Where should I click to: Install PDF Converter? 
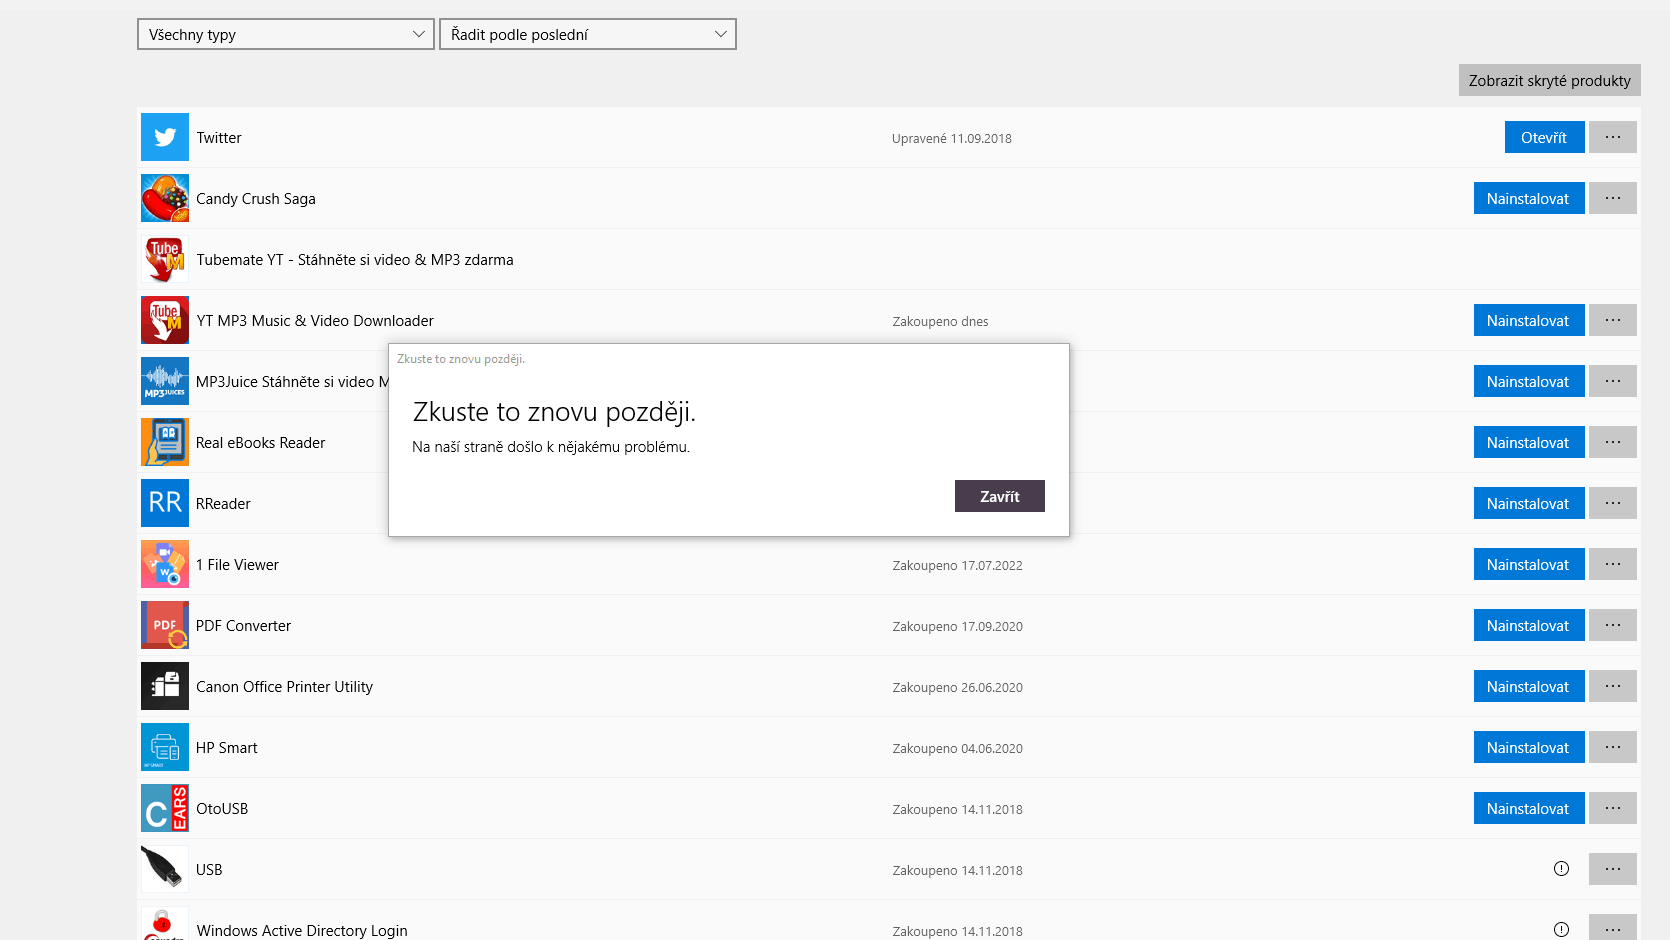1529,625
